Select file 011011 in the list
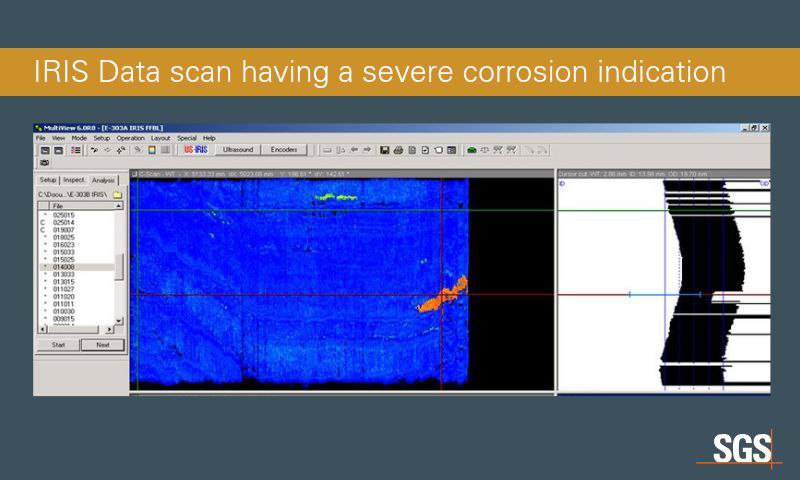800x480 pixels. pos(64,304)
